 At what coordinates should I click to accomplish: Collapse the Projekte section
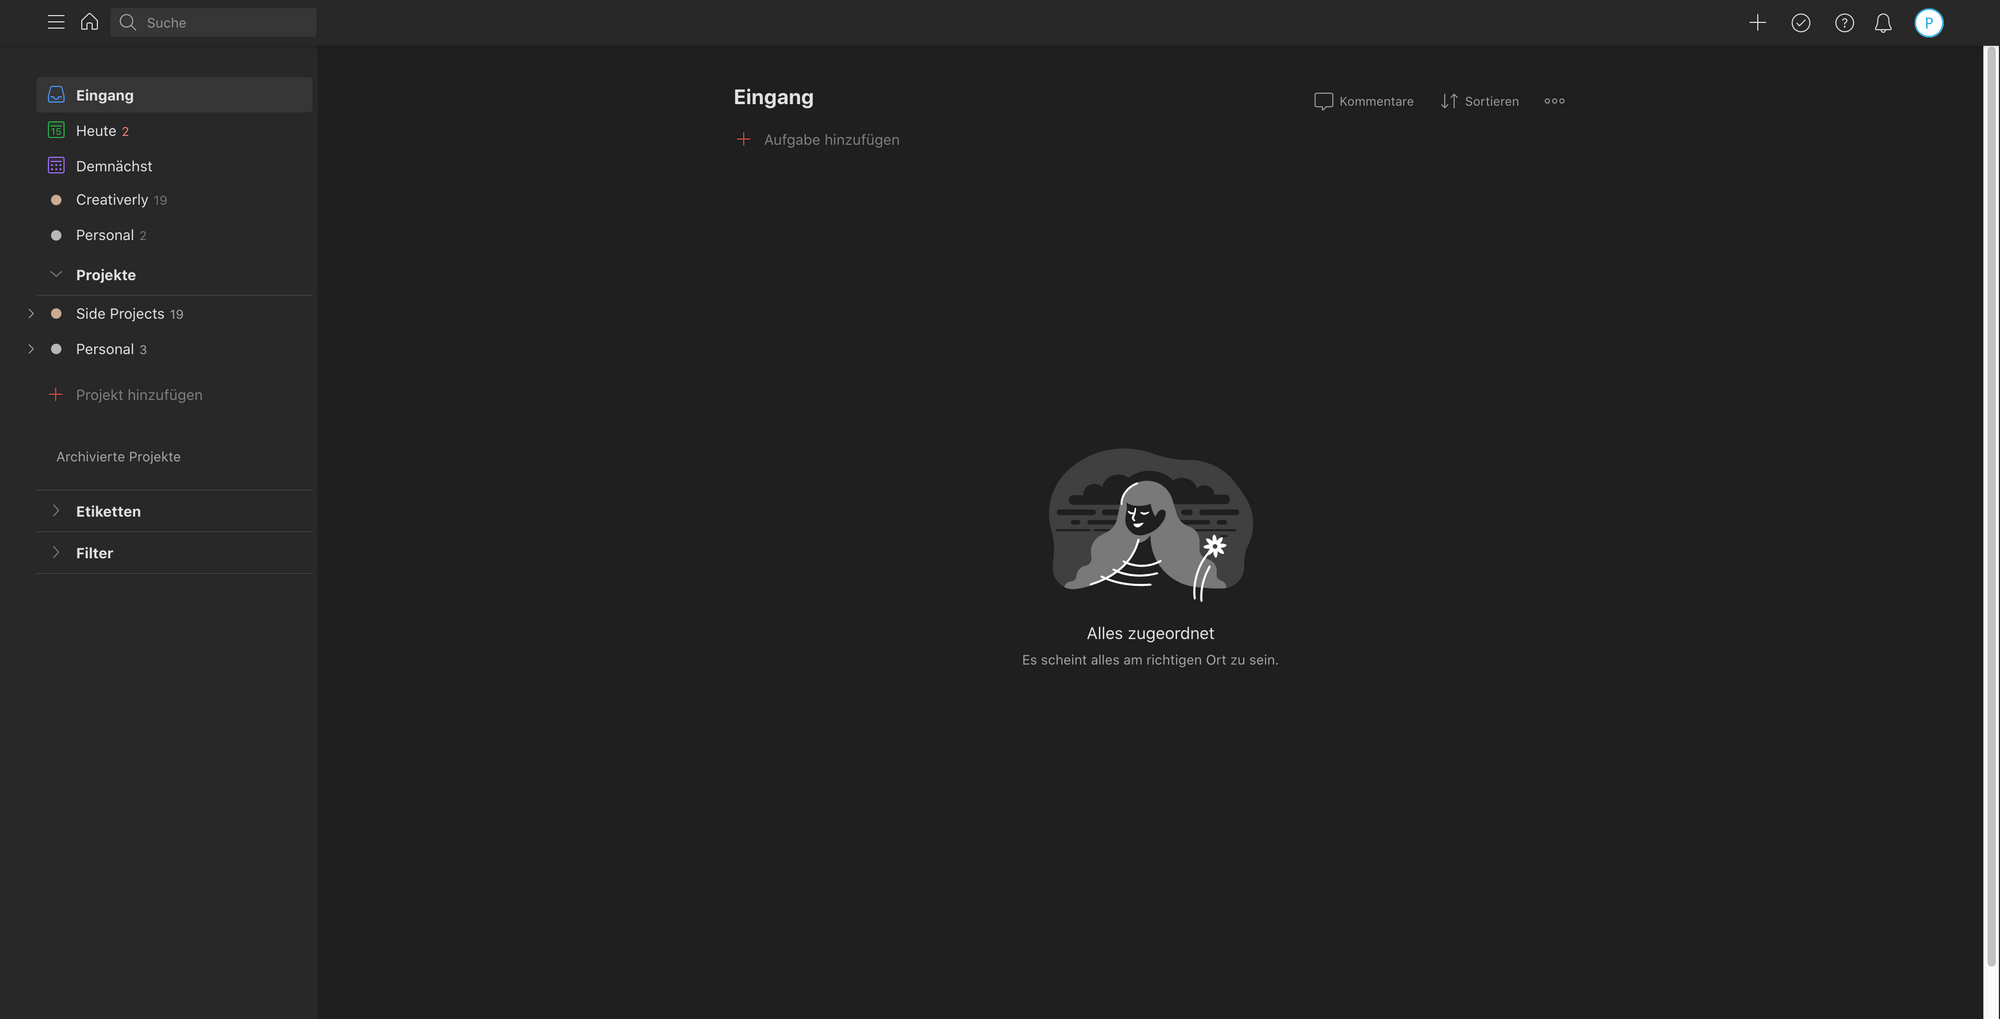[56, 274]
